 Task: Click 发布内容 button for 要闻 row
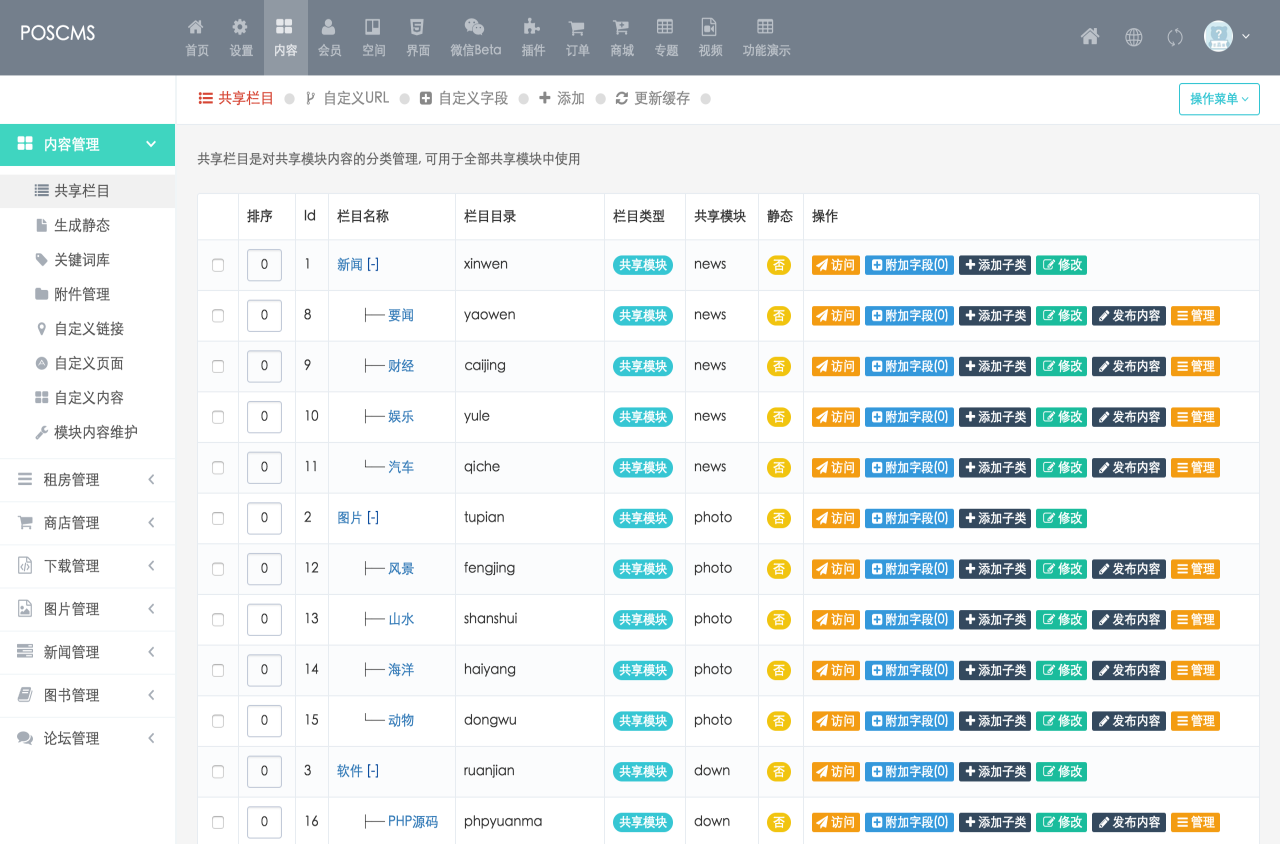pos(1128,316)
